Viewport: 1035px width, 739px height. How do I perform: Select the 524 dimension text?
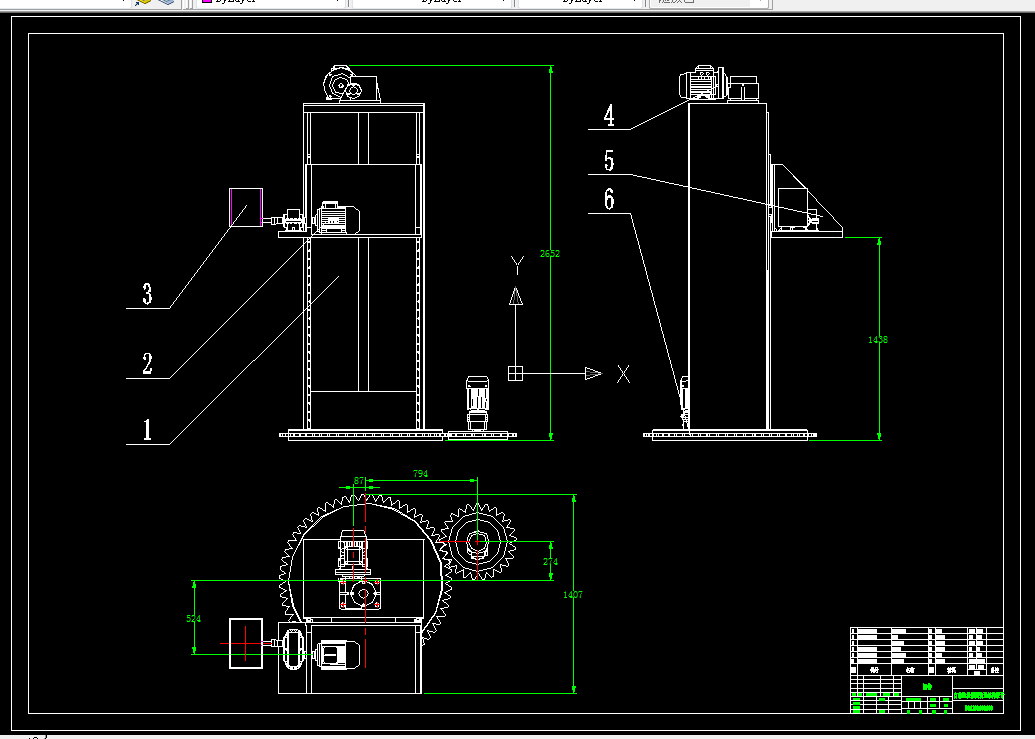193,619
